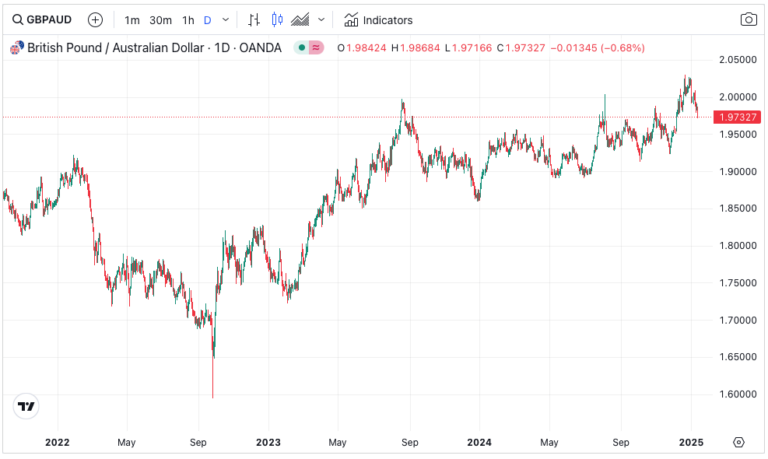Image resolution: width=768 pixels, height=459 pixels.
Task: Select the 1m timeframe
Action: coord(132,20)
